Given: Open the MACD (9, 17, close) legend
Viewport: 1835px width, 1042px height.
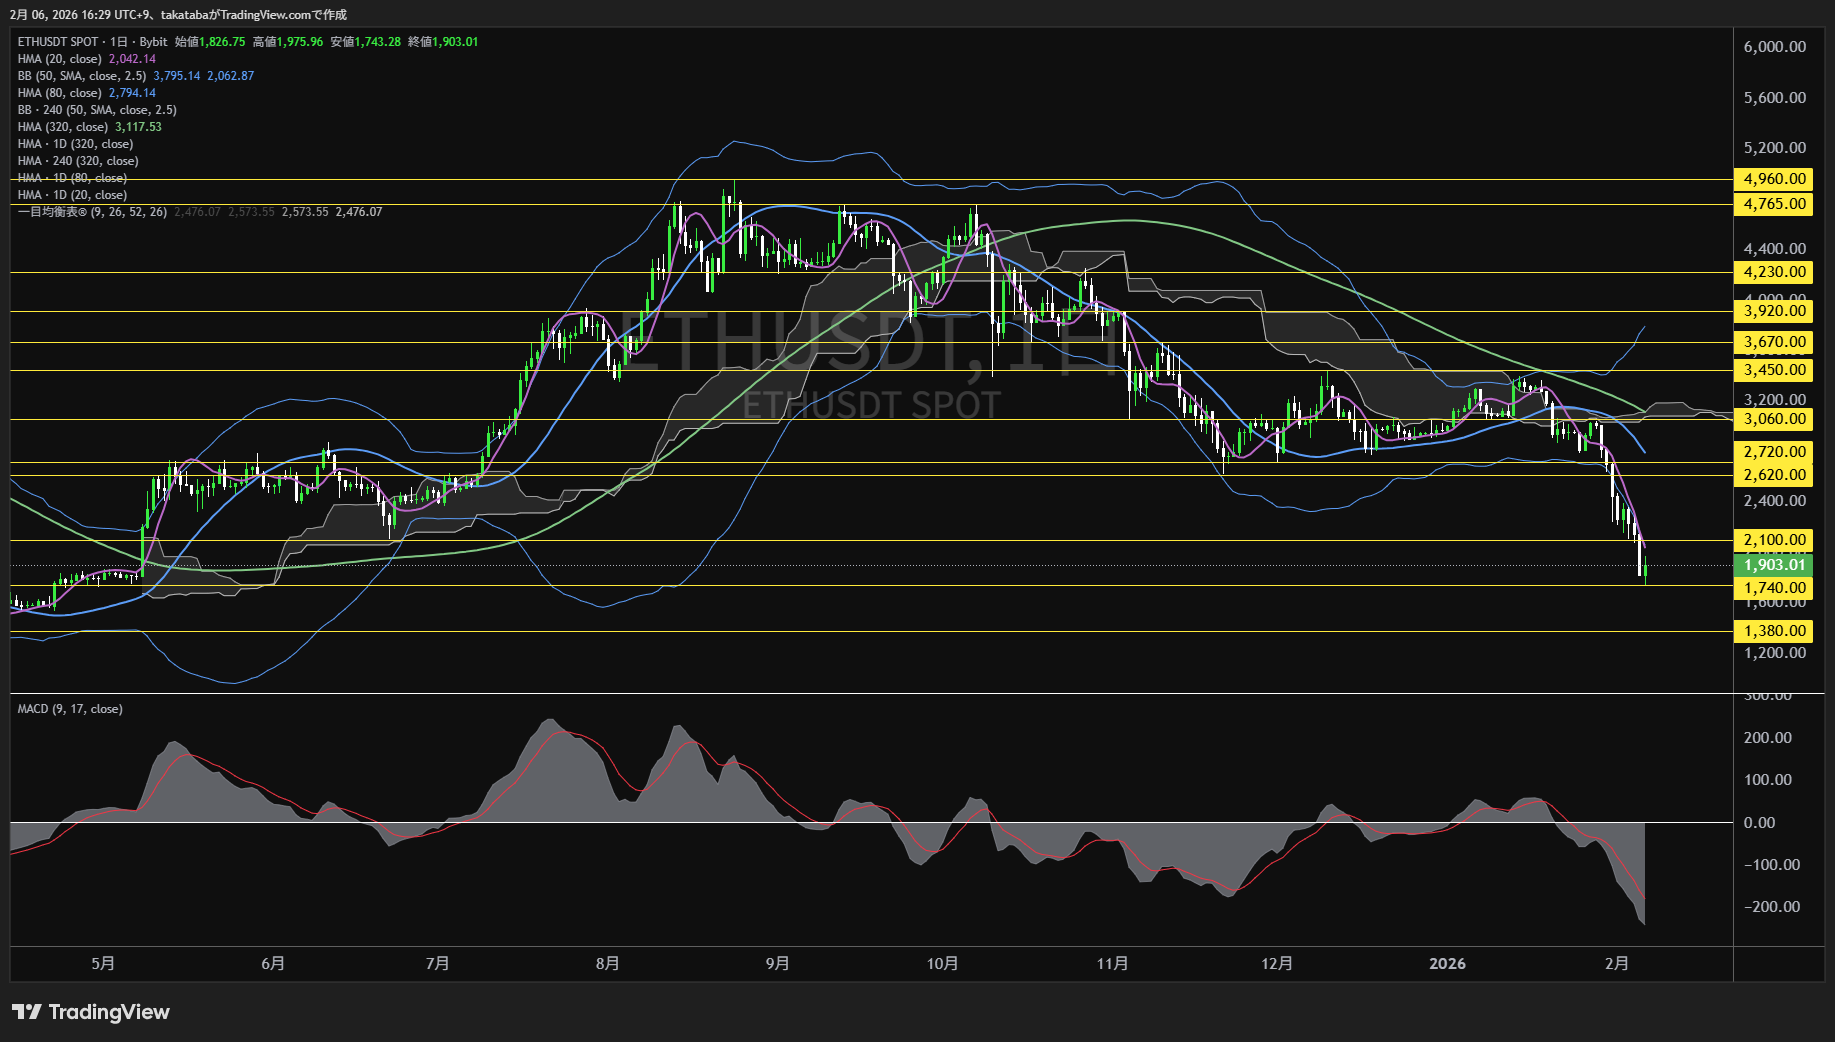Looking at the screenshot, I should click(x=70, y=709).
